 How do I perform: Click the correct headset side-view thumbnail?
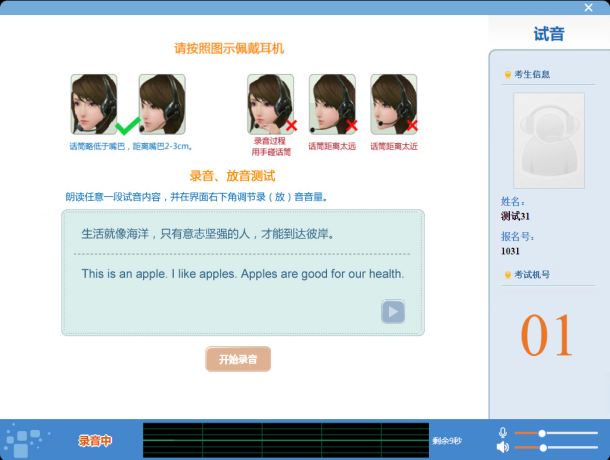pos(162,104)
